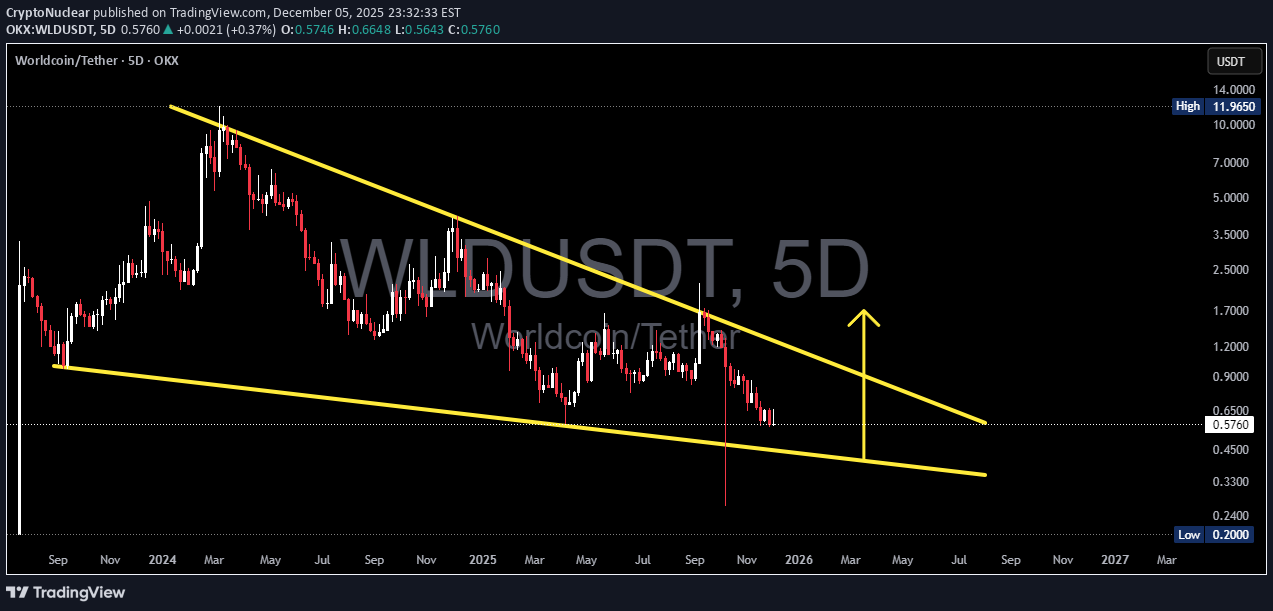Click the OKX:WLDUSDT symbol in header
Image resolution: width=1273 pixels, height=611 pixels.
49,30
